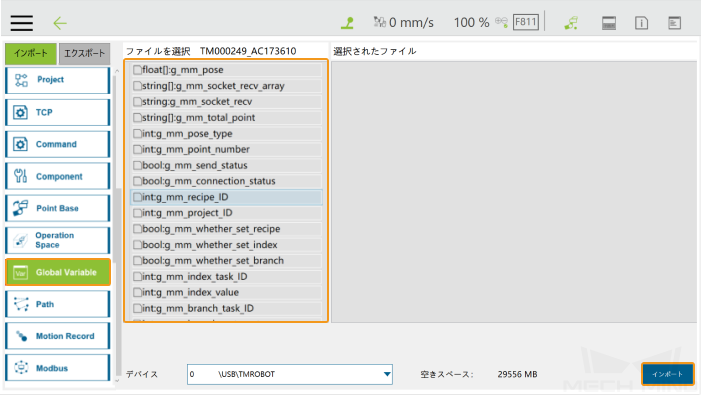This screenshot has height=396, width=701.
Task: Select the Modbus category
Action: coord(58,368)
